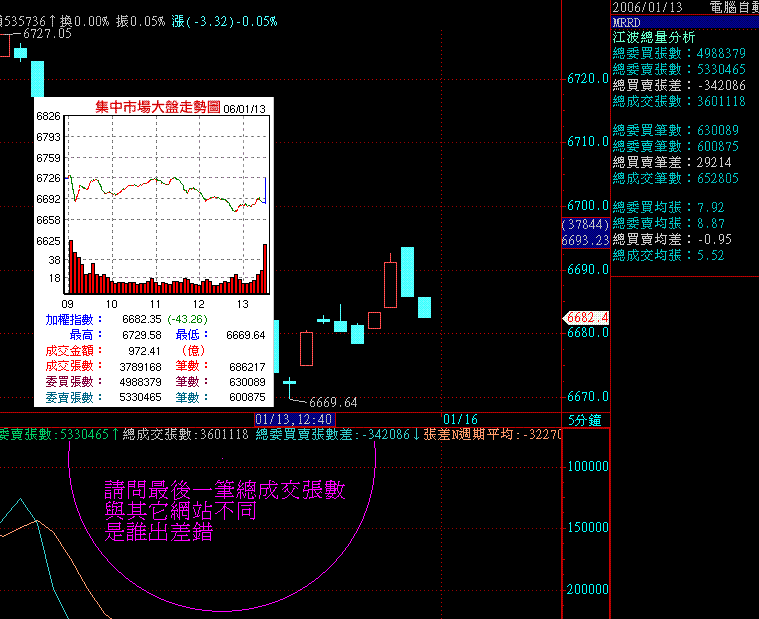Click 總買賣筆差 value 29214

click(714, 162)
